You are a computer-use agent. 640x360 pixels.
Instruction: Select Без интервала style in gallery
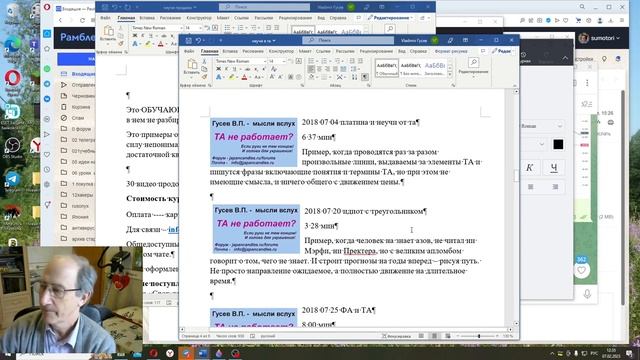click(x=410, y=68)
